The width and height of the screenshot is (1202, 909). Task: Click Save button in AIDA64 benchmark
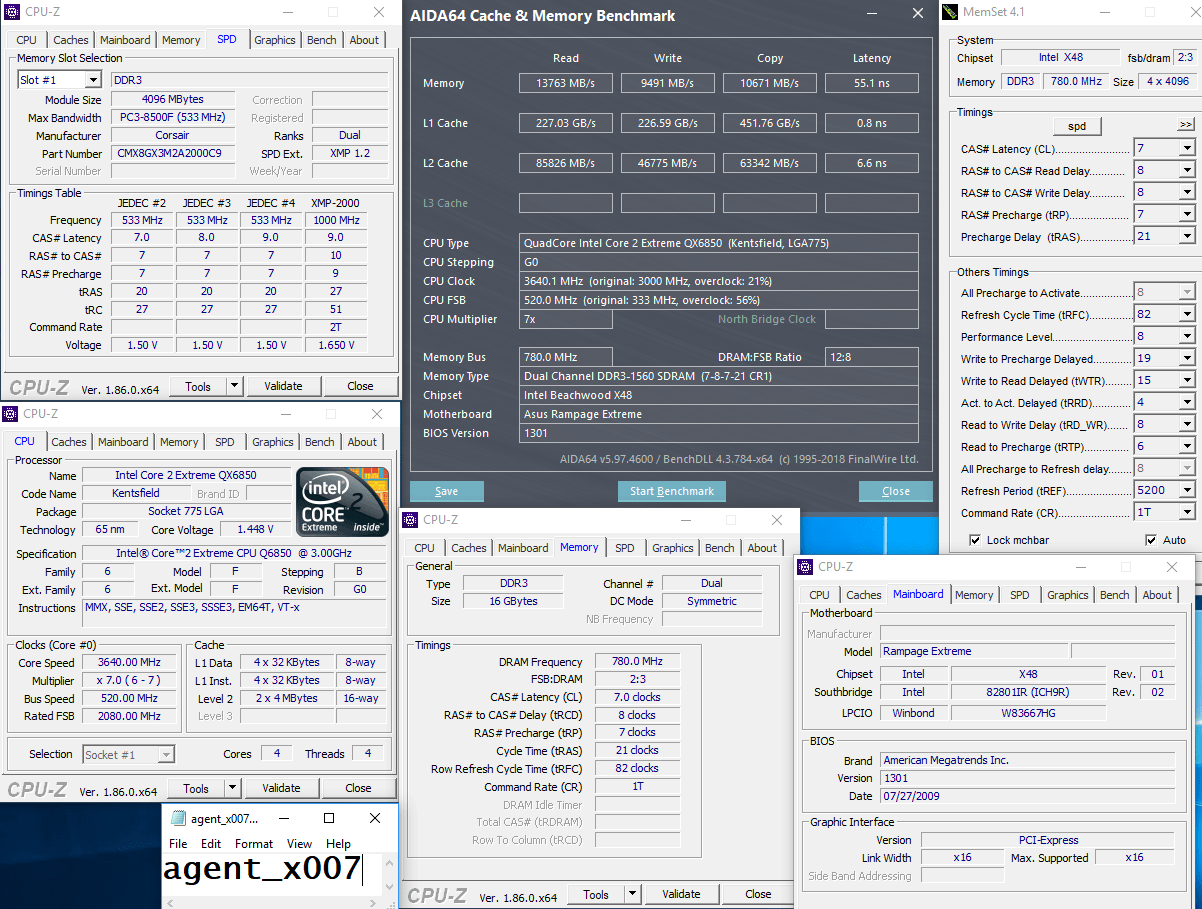tap(446, 491)
